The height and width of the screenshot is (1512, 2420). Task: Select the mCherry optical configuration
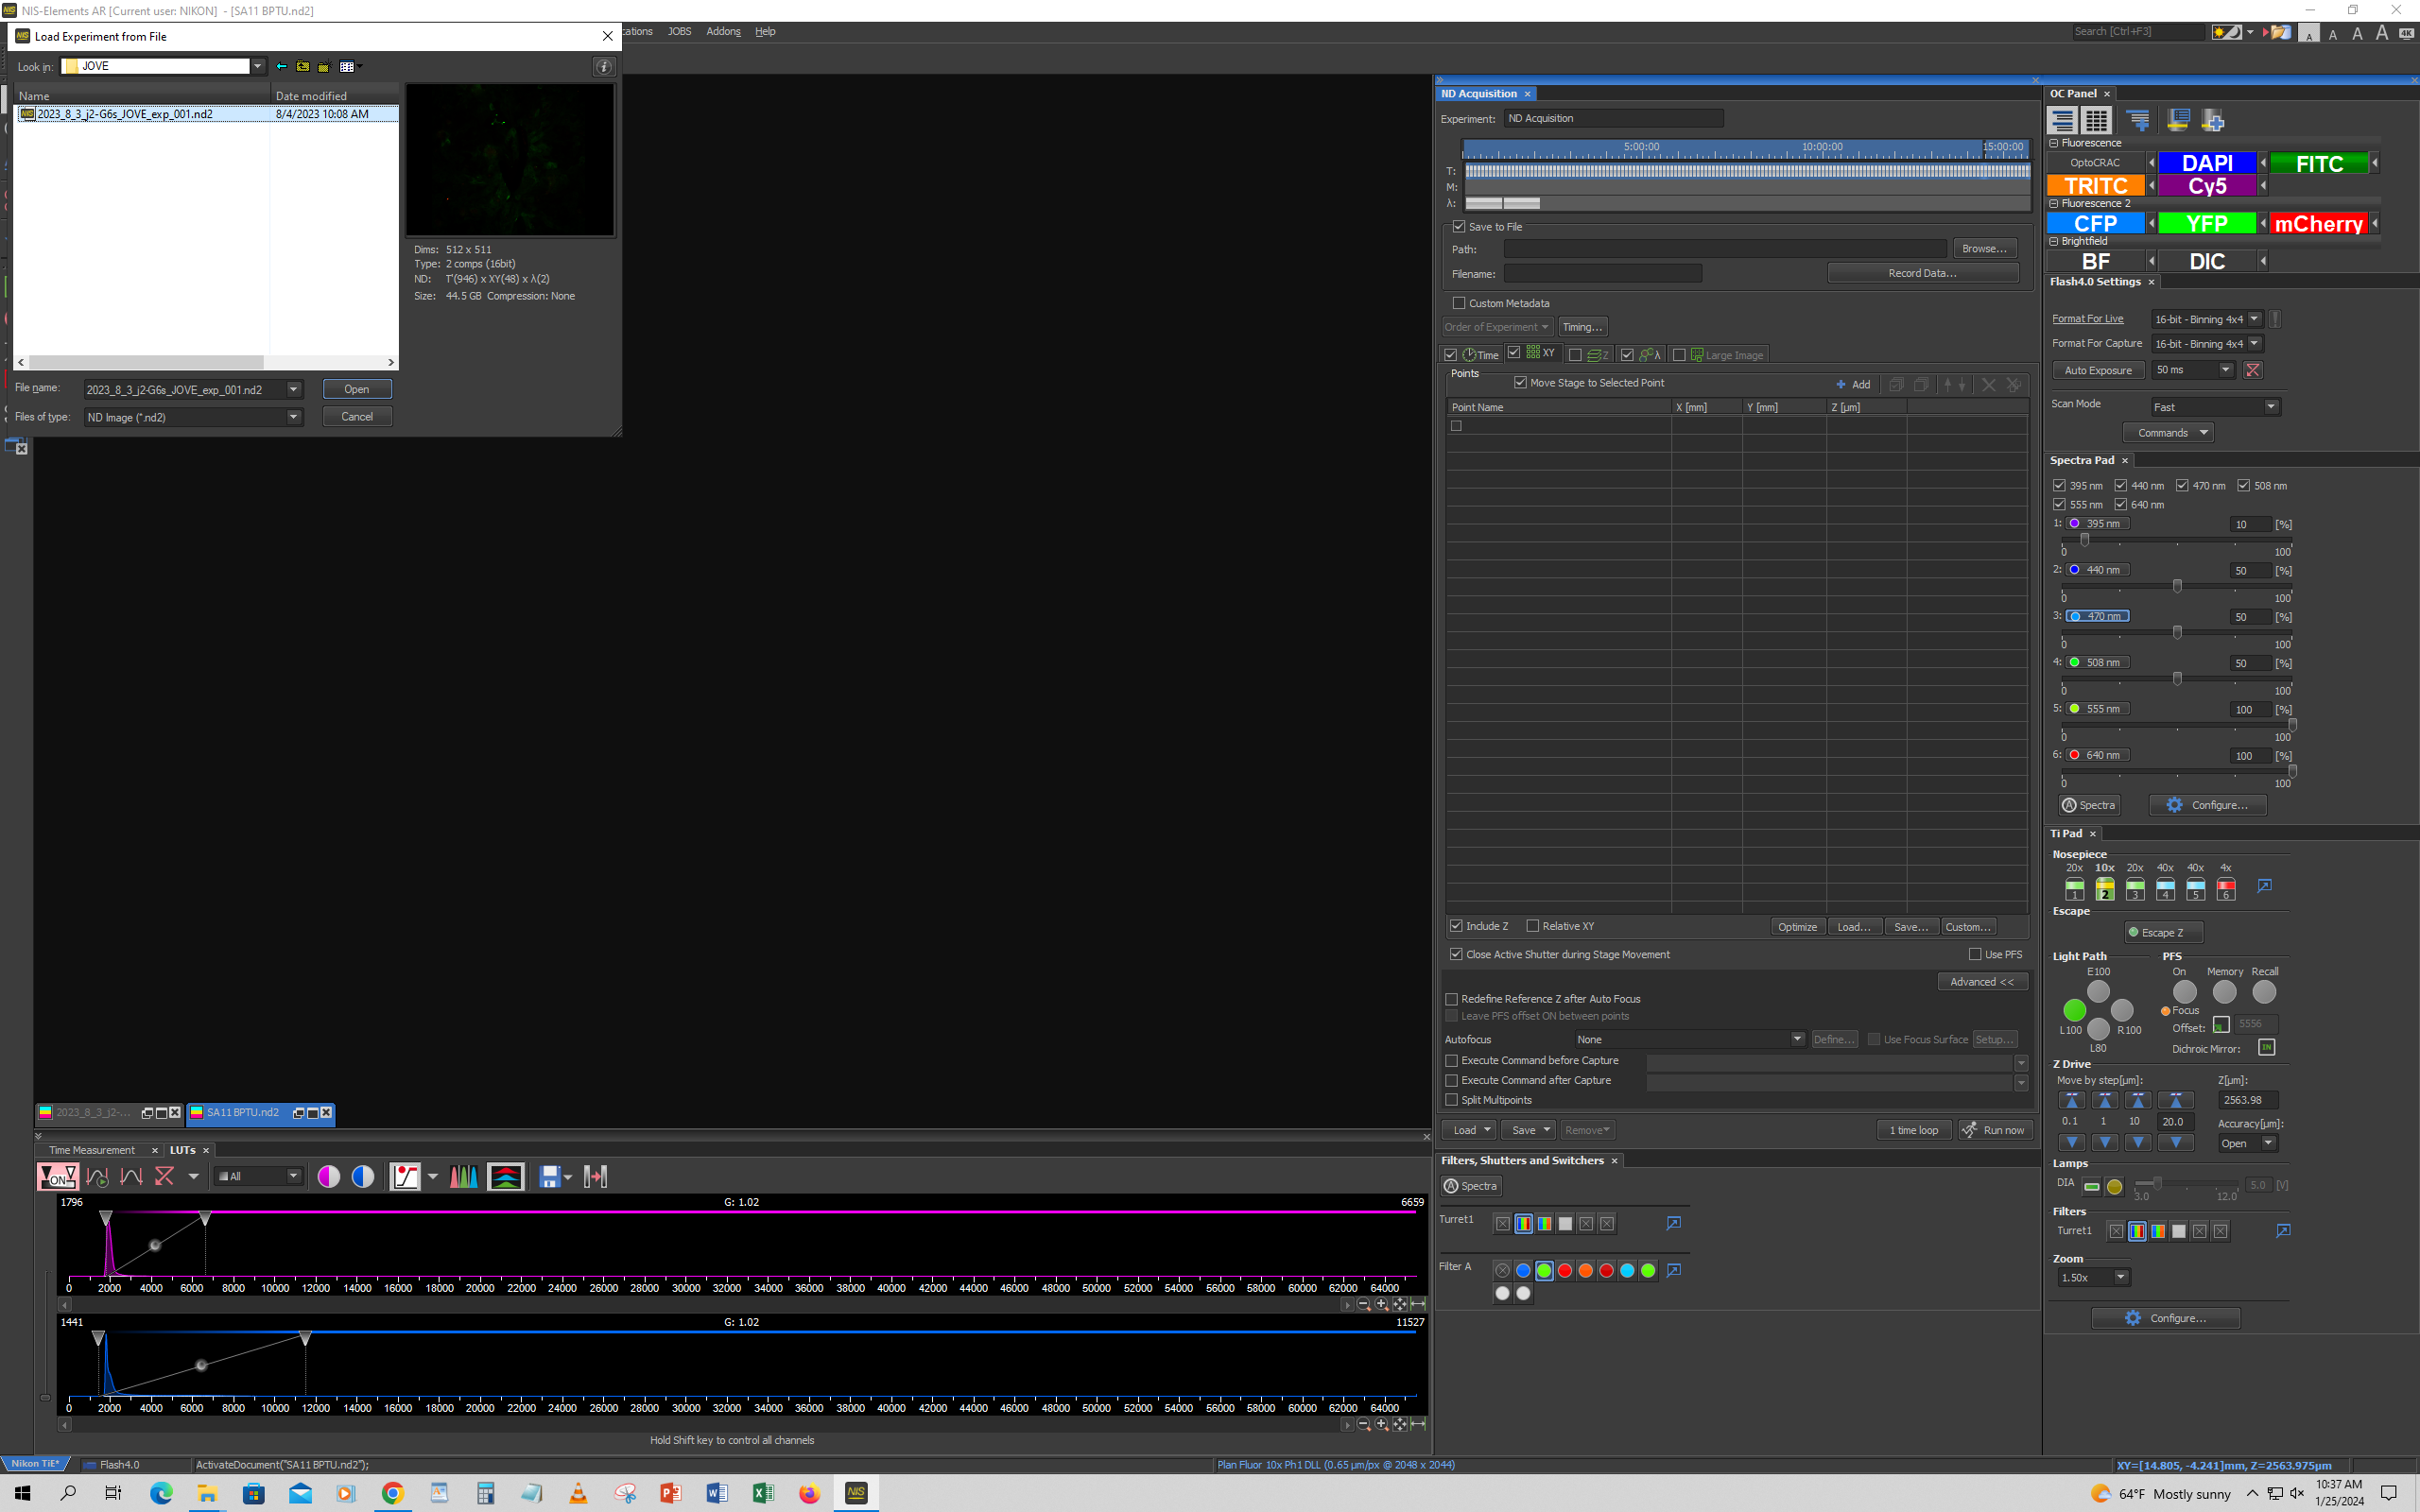[x=2318, y=224]
